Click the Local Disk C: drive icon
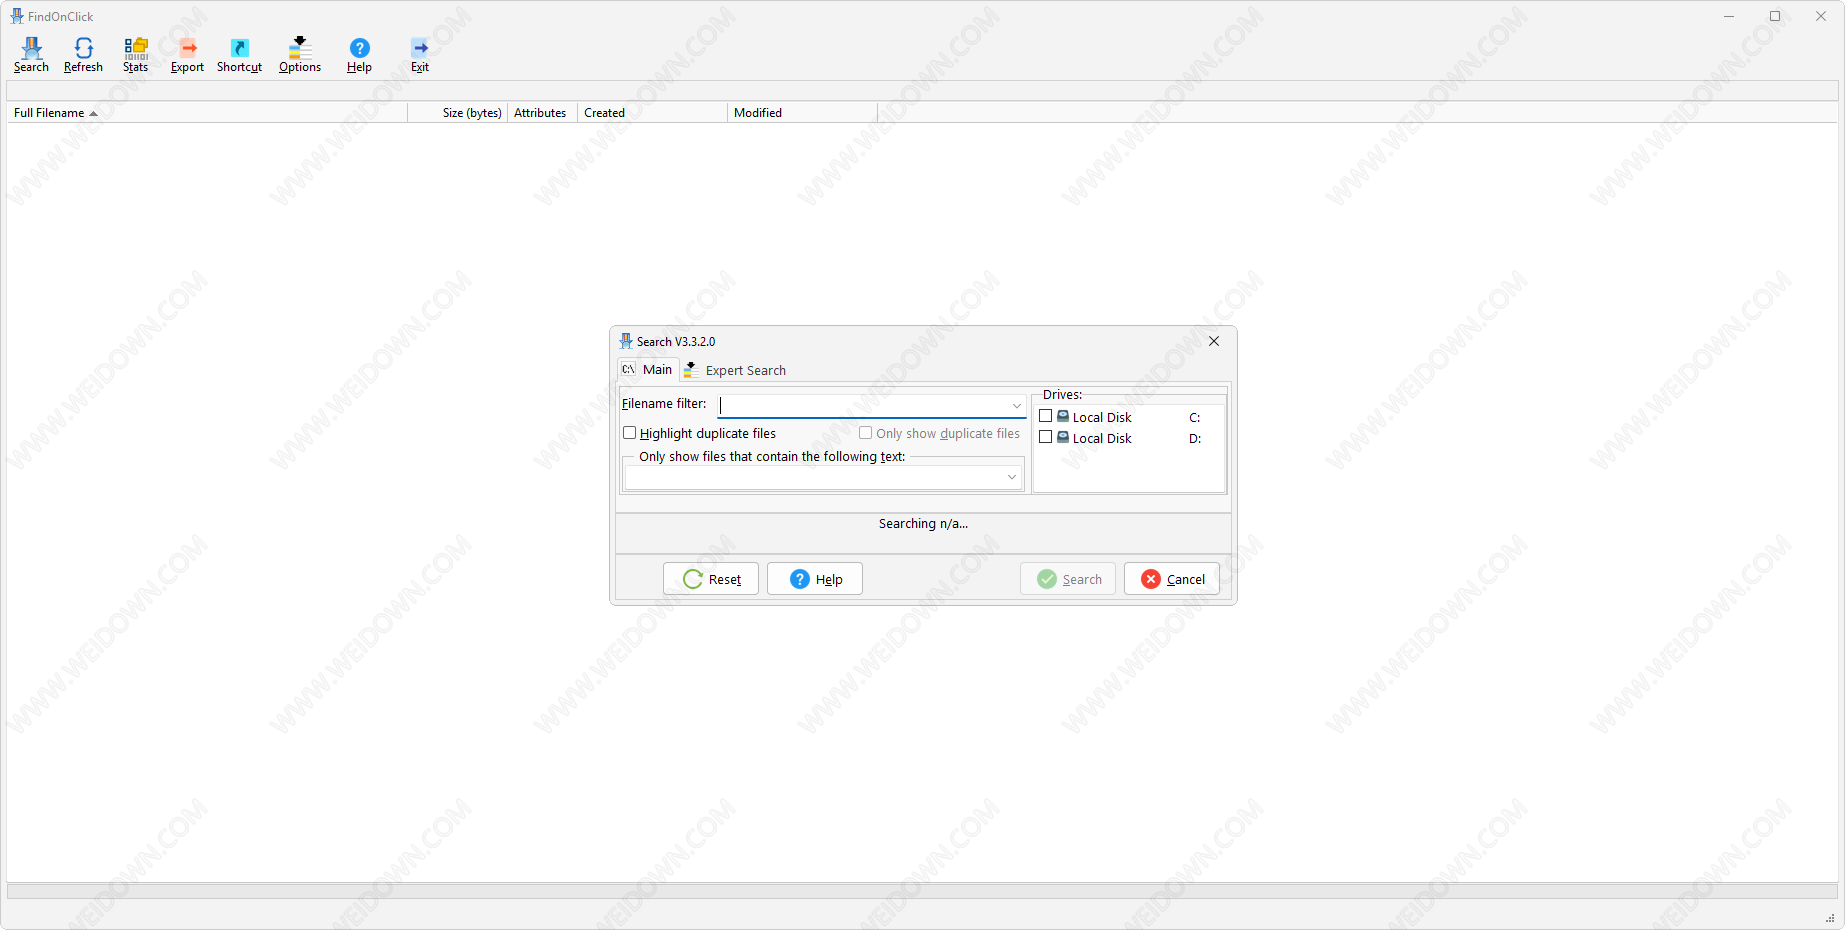Screen dimensions: 1845x930 point(1063,416)
